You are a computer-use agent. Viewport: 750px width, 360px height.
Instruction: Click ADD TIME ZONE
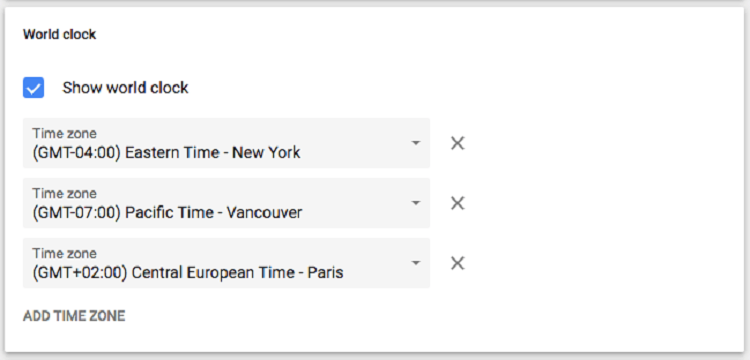[x=74, y=316]
